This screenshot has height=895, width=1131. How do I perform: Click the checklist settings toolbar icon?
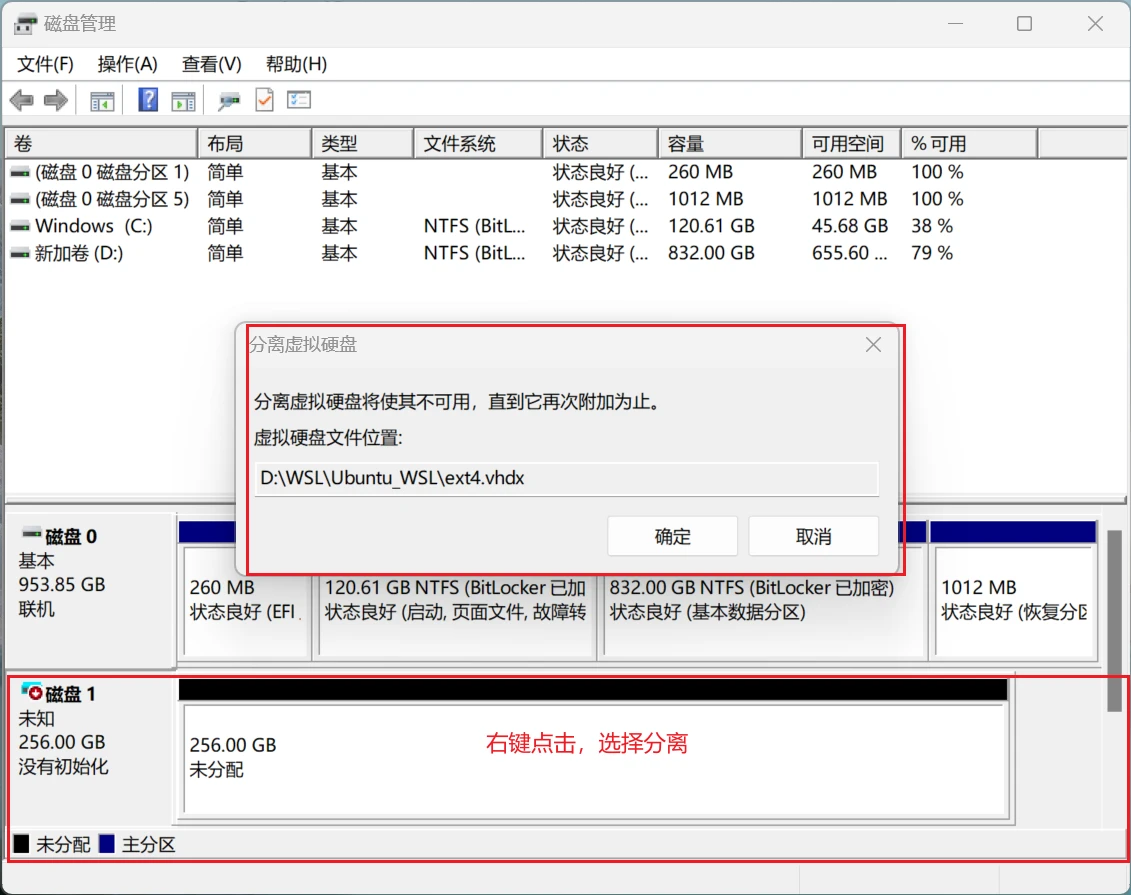click(299, 100)
